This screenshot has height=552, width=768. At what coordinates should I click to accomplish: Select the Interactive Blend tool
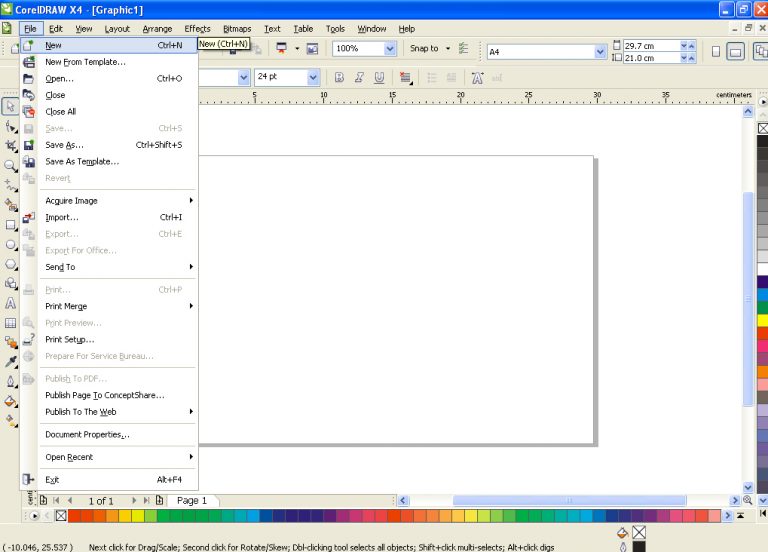click(x=10, y=342)
